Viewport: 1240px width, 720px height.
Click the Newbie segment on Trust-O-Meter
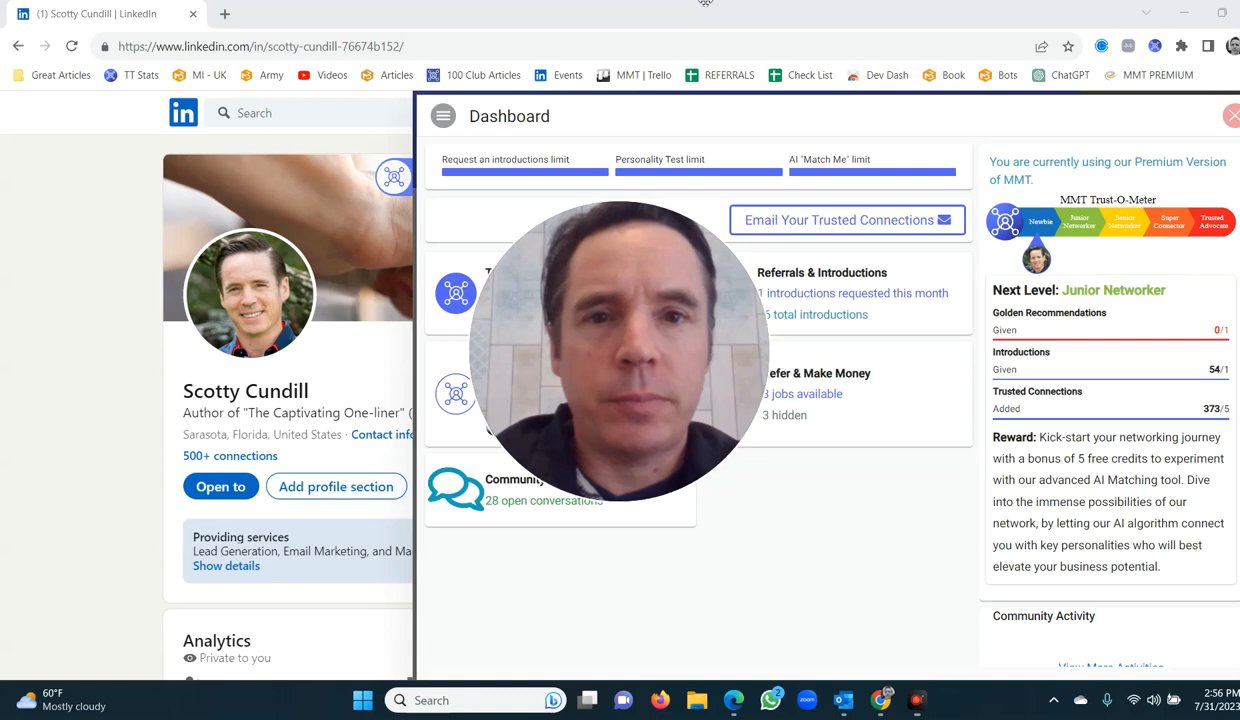1040,221
